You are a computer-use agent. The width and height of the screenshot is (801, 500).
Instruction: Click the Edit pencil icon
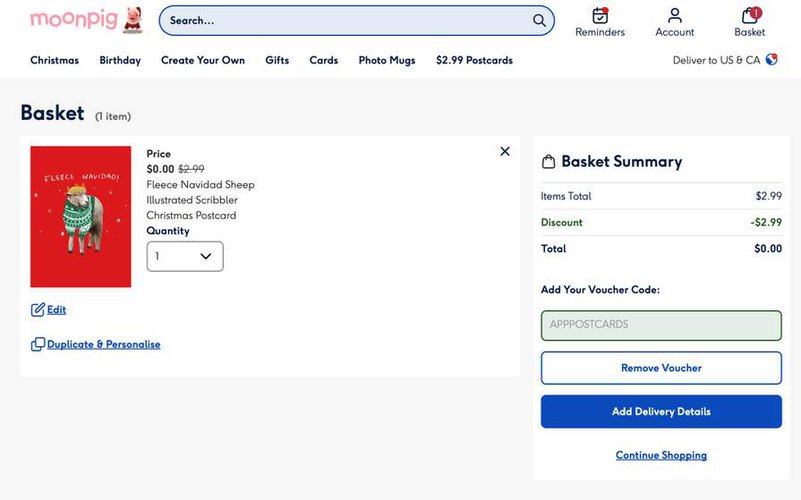click(x=38, y=310)
